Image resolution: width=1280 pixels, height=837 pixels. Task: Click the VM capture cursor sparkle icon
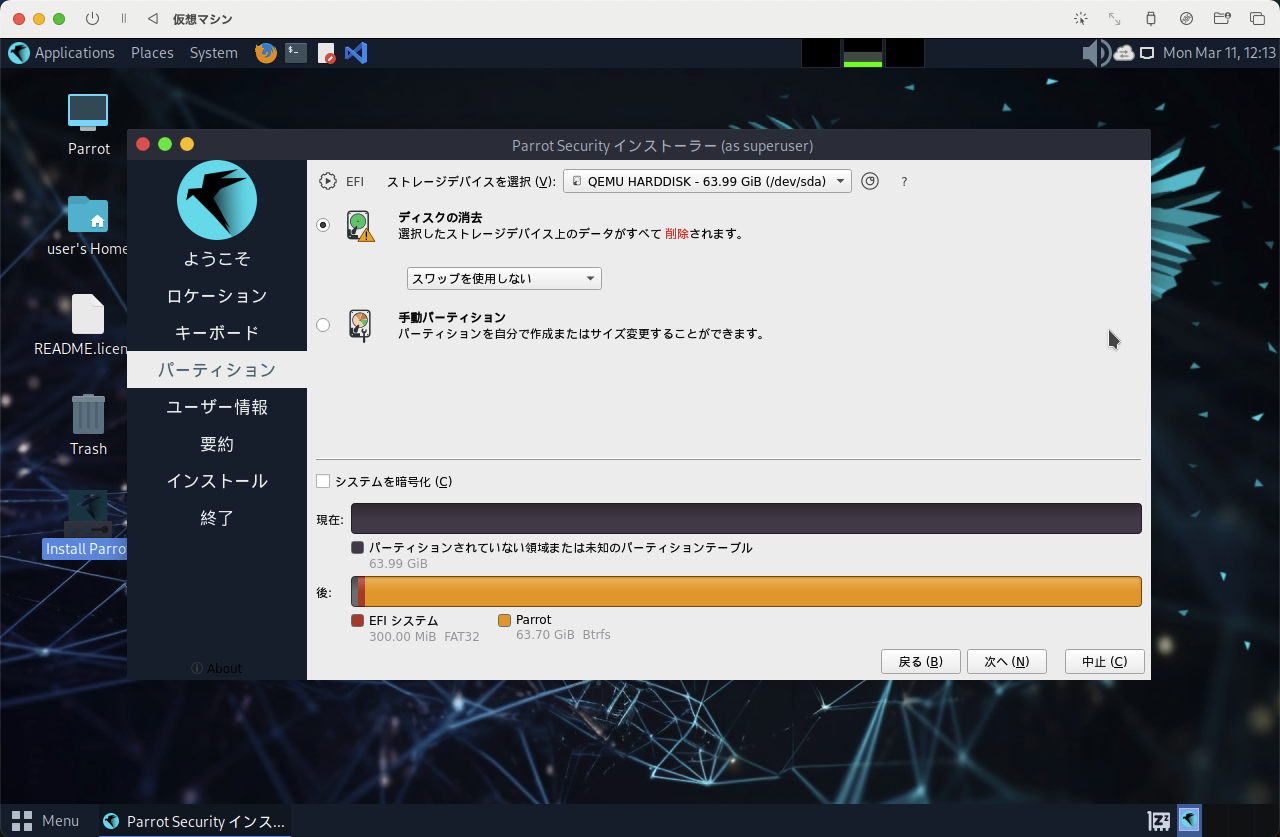(x=1080, y=19)
